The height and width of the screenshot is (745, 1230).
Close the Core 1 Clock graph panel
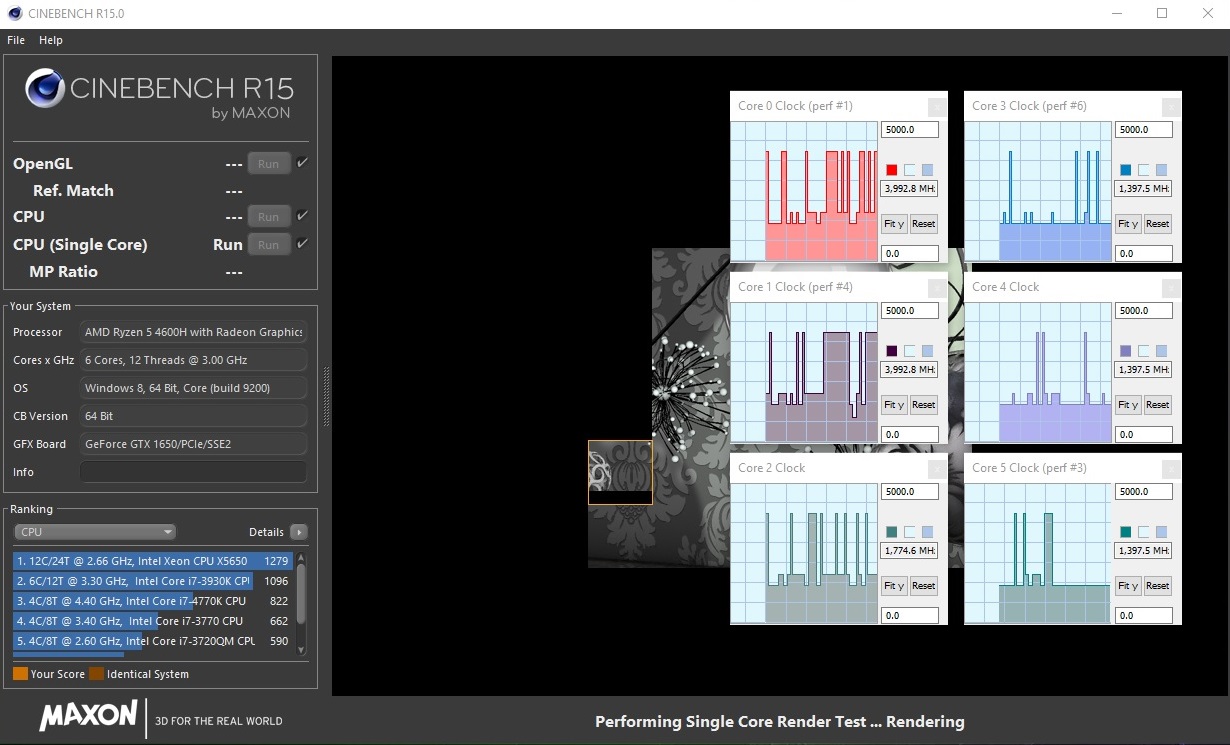point(936,287)
